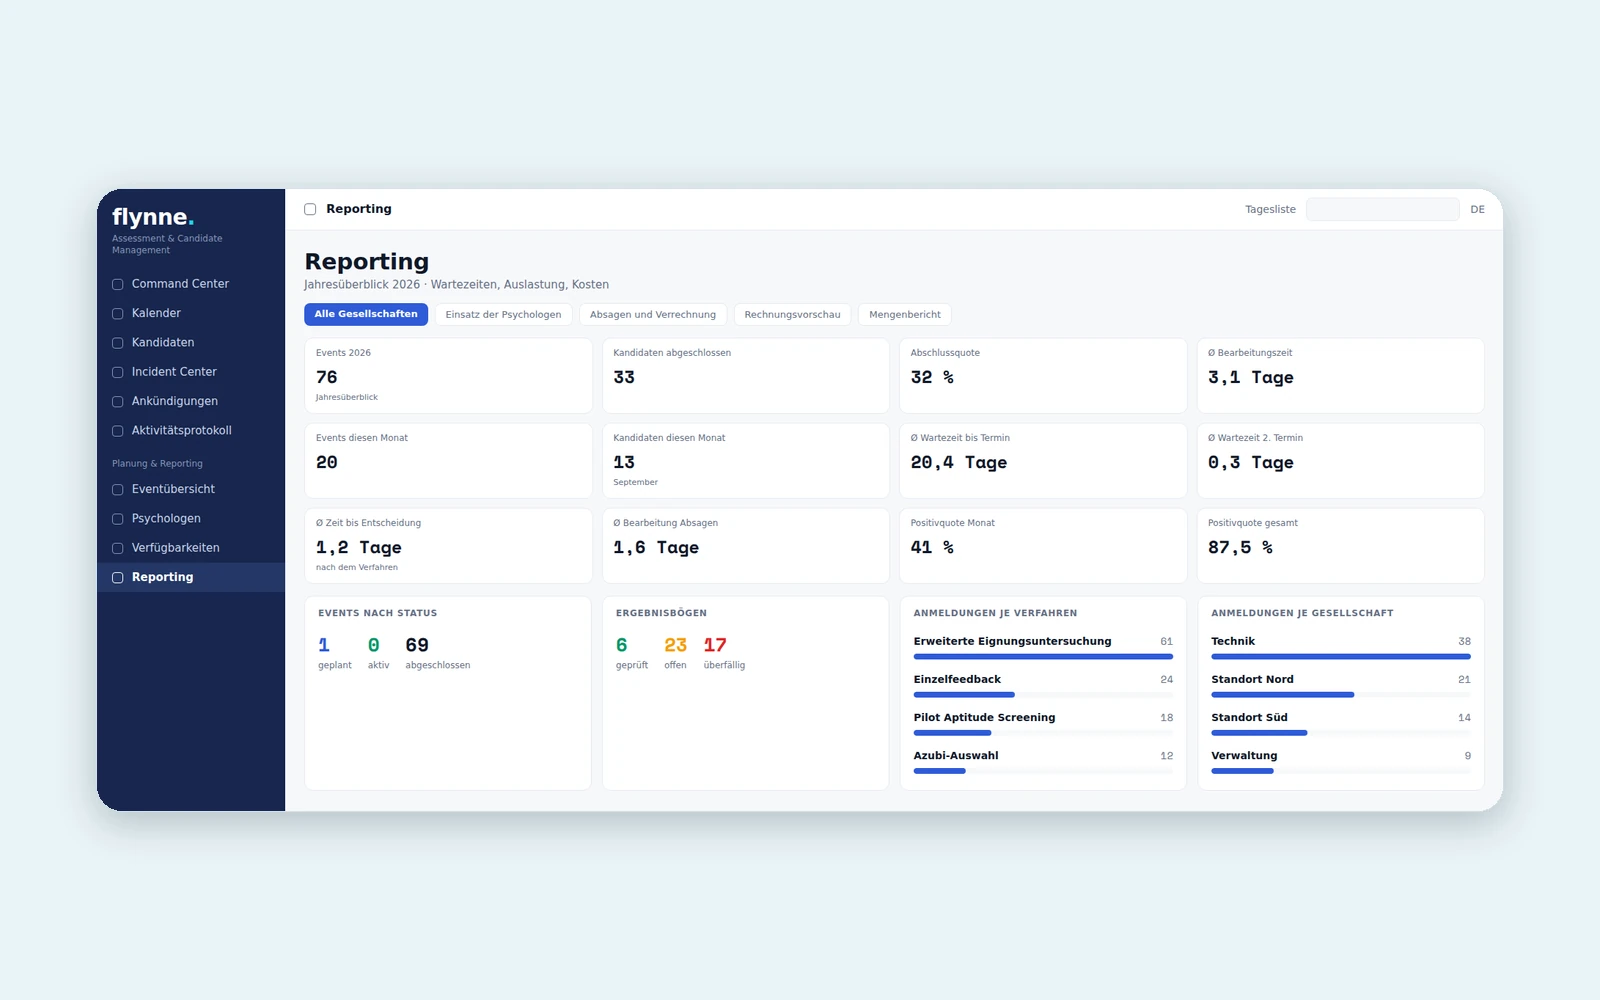Open the Mengenbericht tab
This screenshot has height=1000, width=1600.
click(905, 314)
